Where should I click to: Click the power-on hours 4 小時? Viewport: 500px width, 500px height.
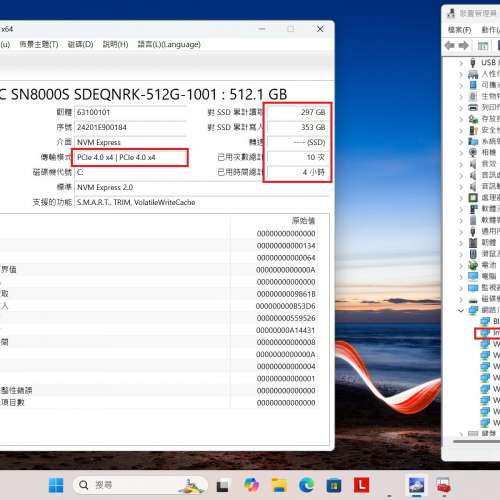click(x=313, y=172)
